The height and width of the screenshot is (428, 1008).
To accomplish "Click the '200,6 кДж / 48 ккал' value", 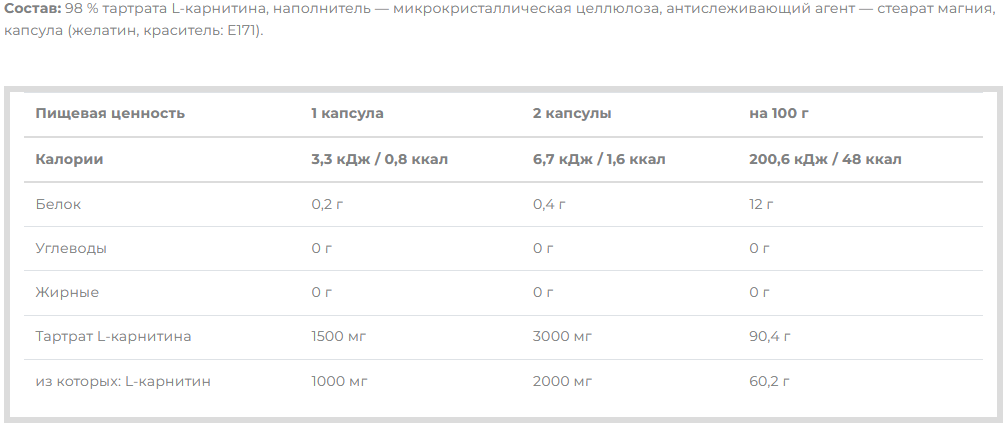I will [825, 159].
